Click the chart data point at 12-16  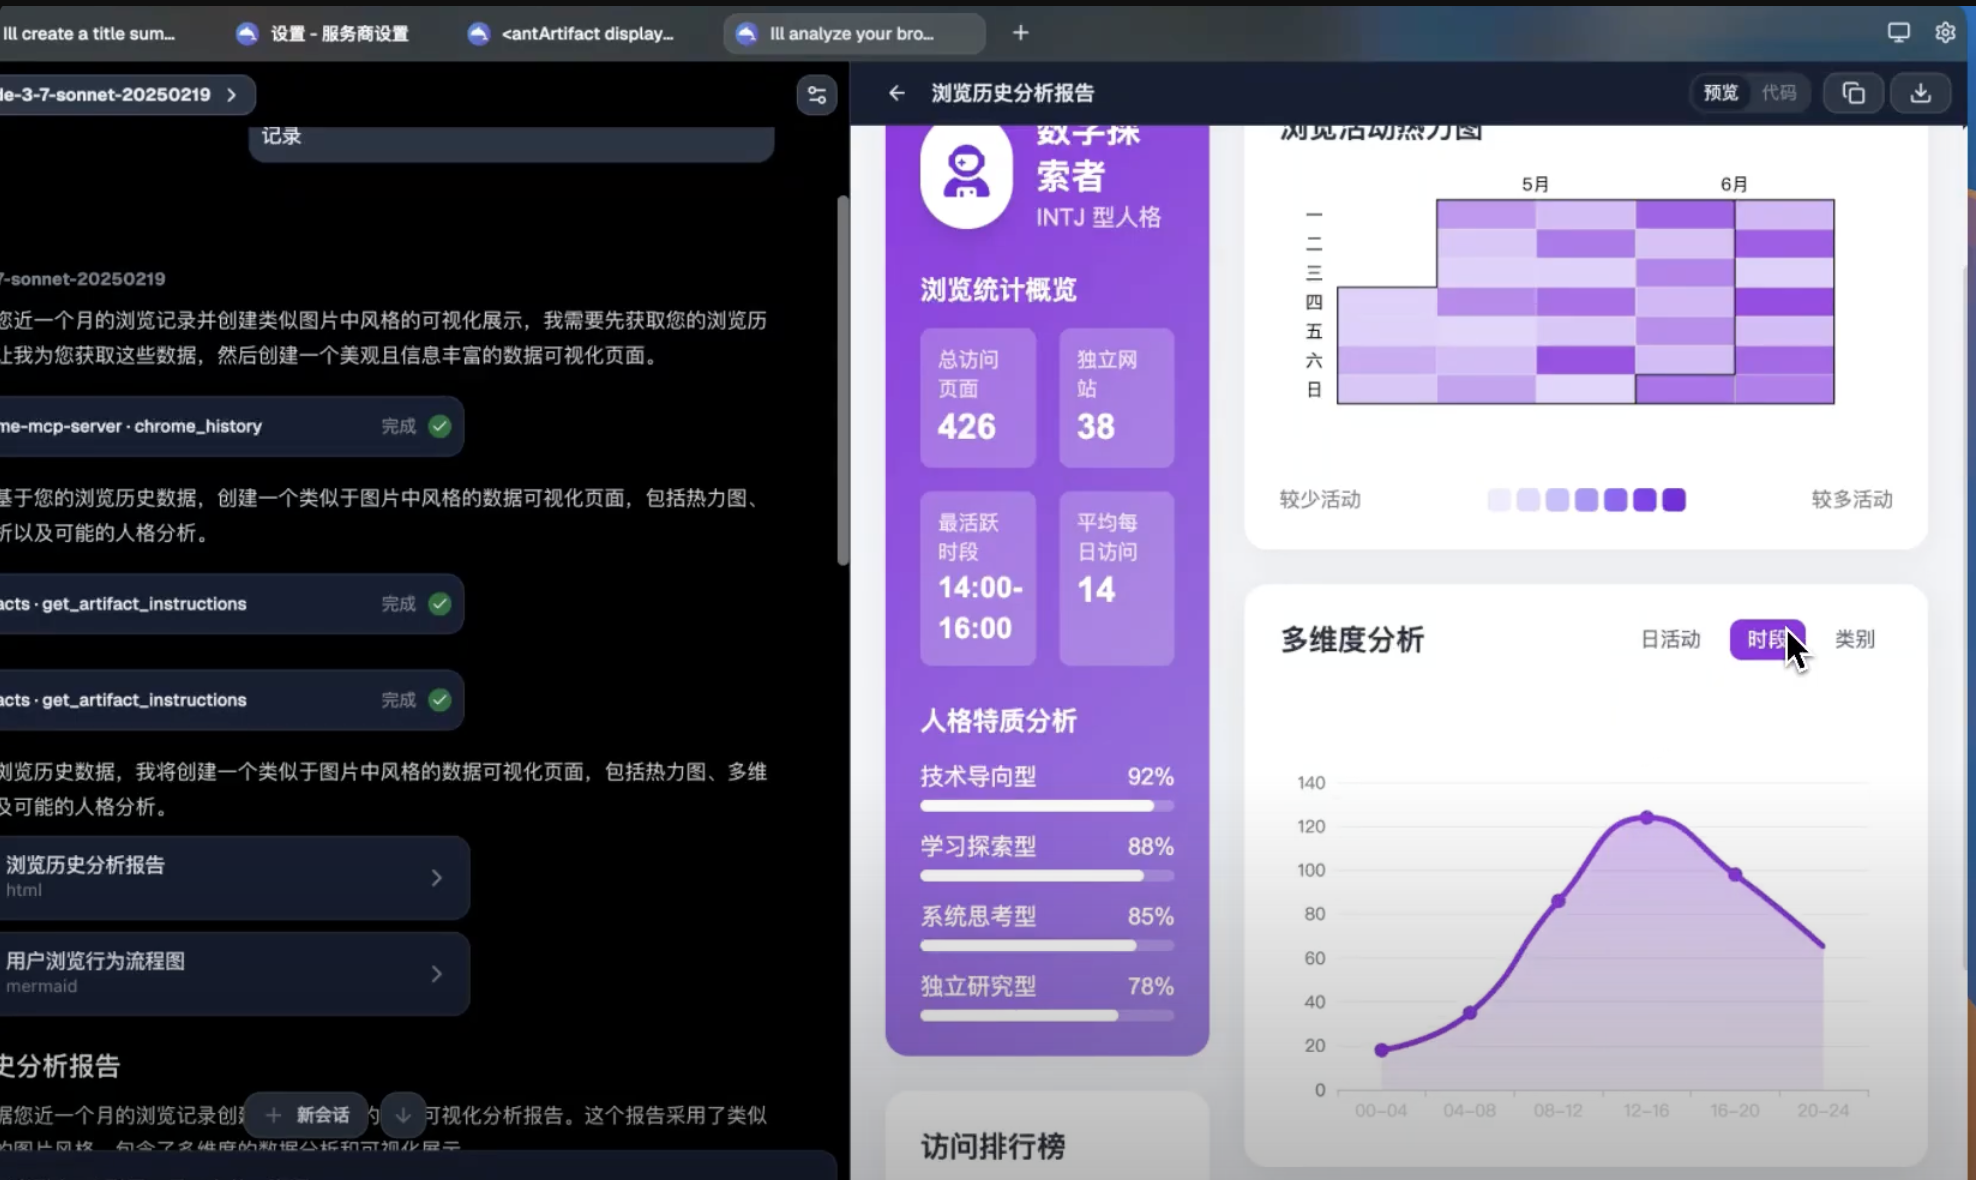pyautogui.click(x=1646, y=818)
